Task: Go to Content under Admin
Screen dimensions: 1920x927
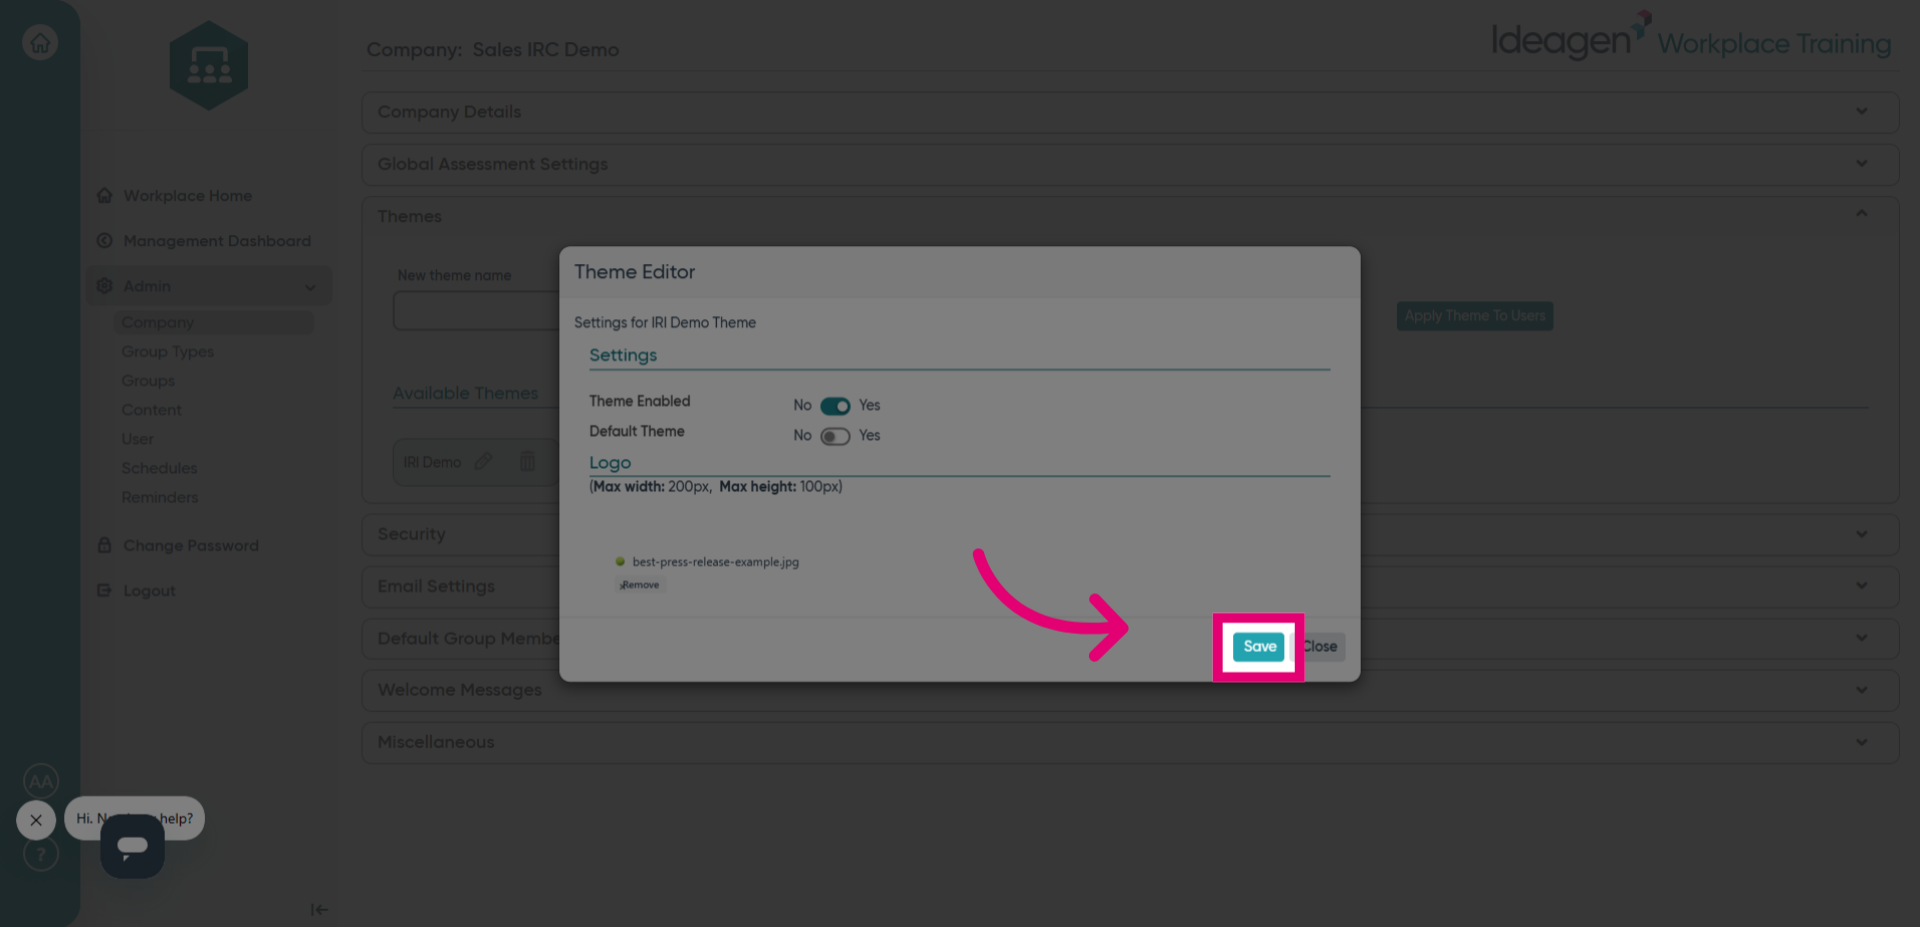Action: coord(151,410)
